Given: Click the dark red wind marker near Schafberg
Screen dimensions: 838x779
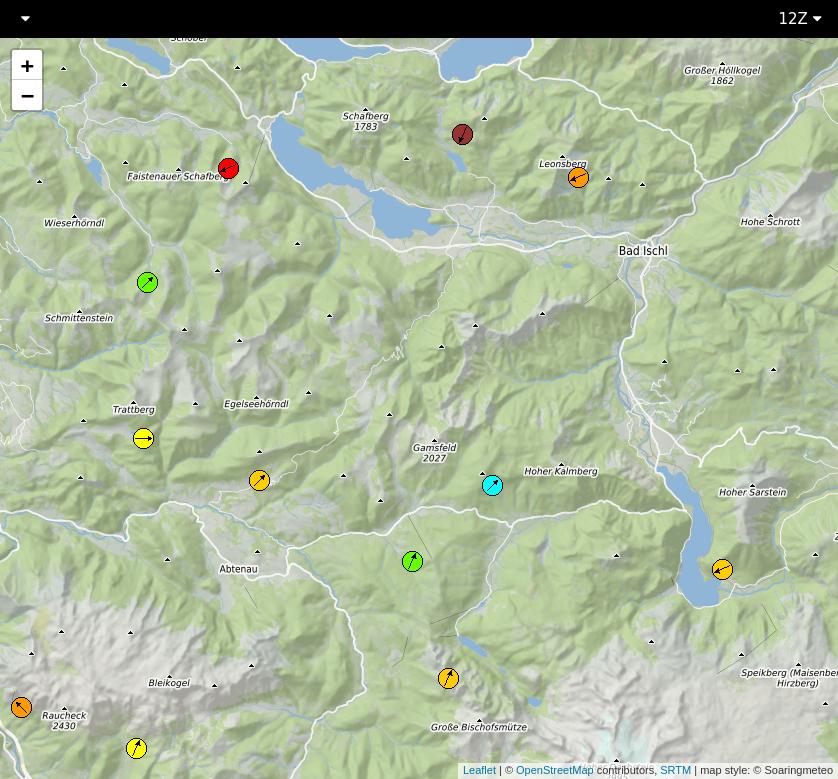Looking at the screenshot, I should pyautogui.click(x=461, y=133).
